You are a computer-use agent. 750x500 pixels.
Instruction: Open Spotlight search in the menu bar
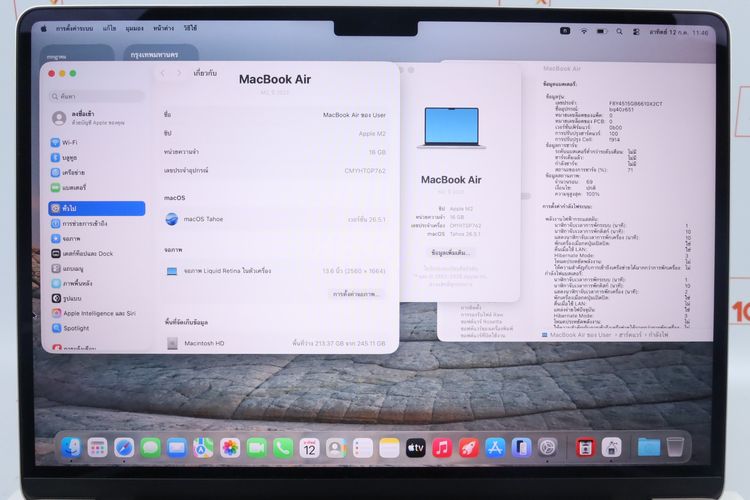coord(619,32)
